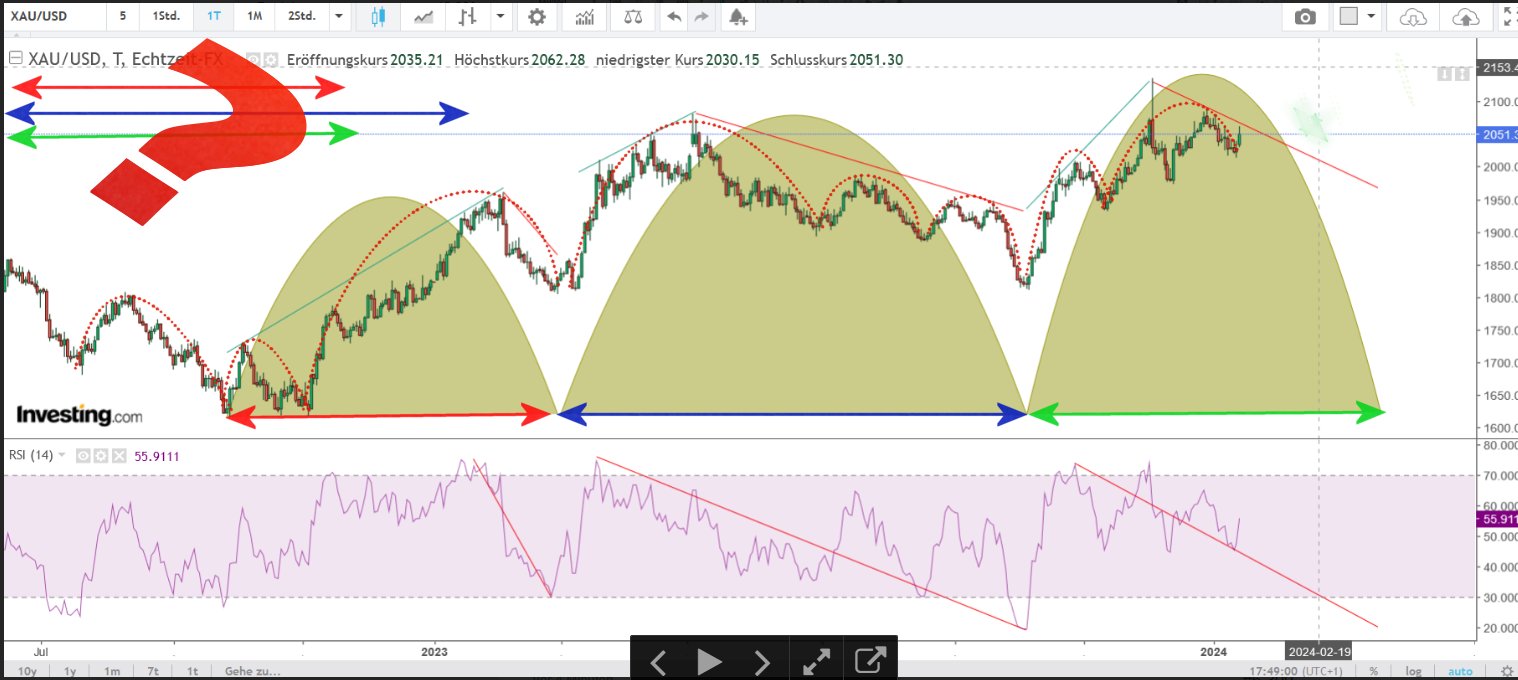Click the compare scales icon
This screenshot has width=1518, height=680.
coord(633,17)
